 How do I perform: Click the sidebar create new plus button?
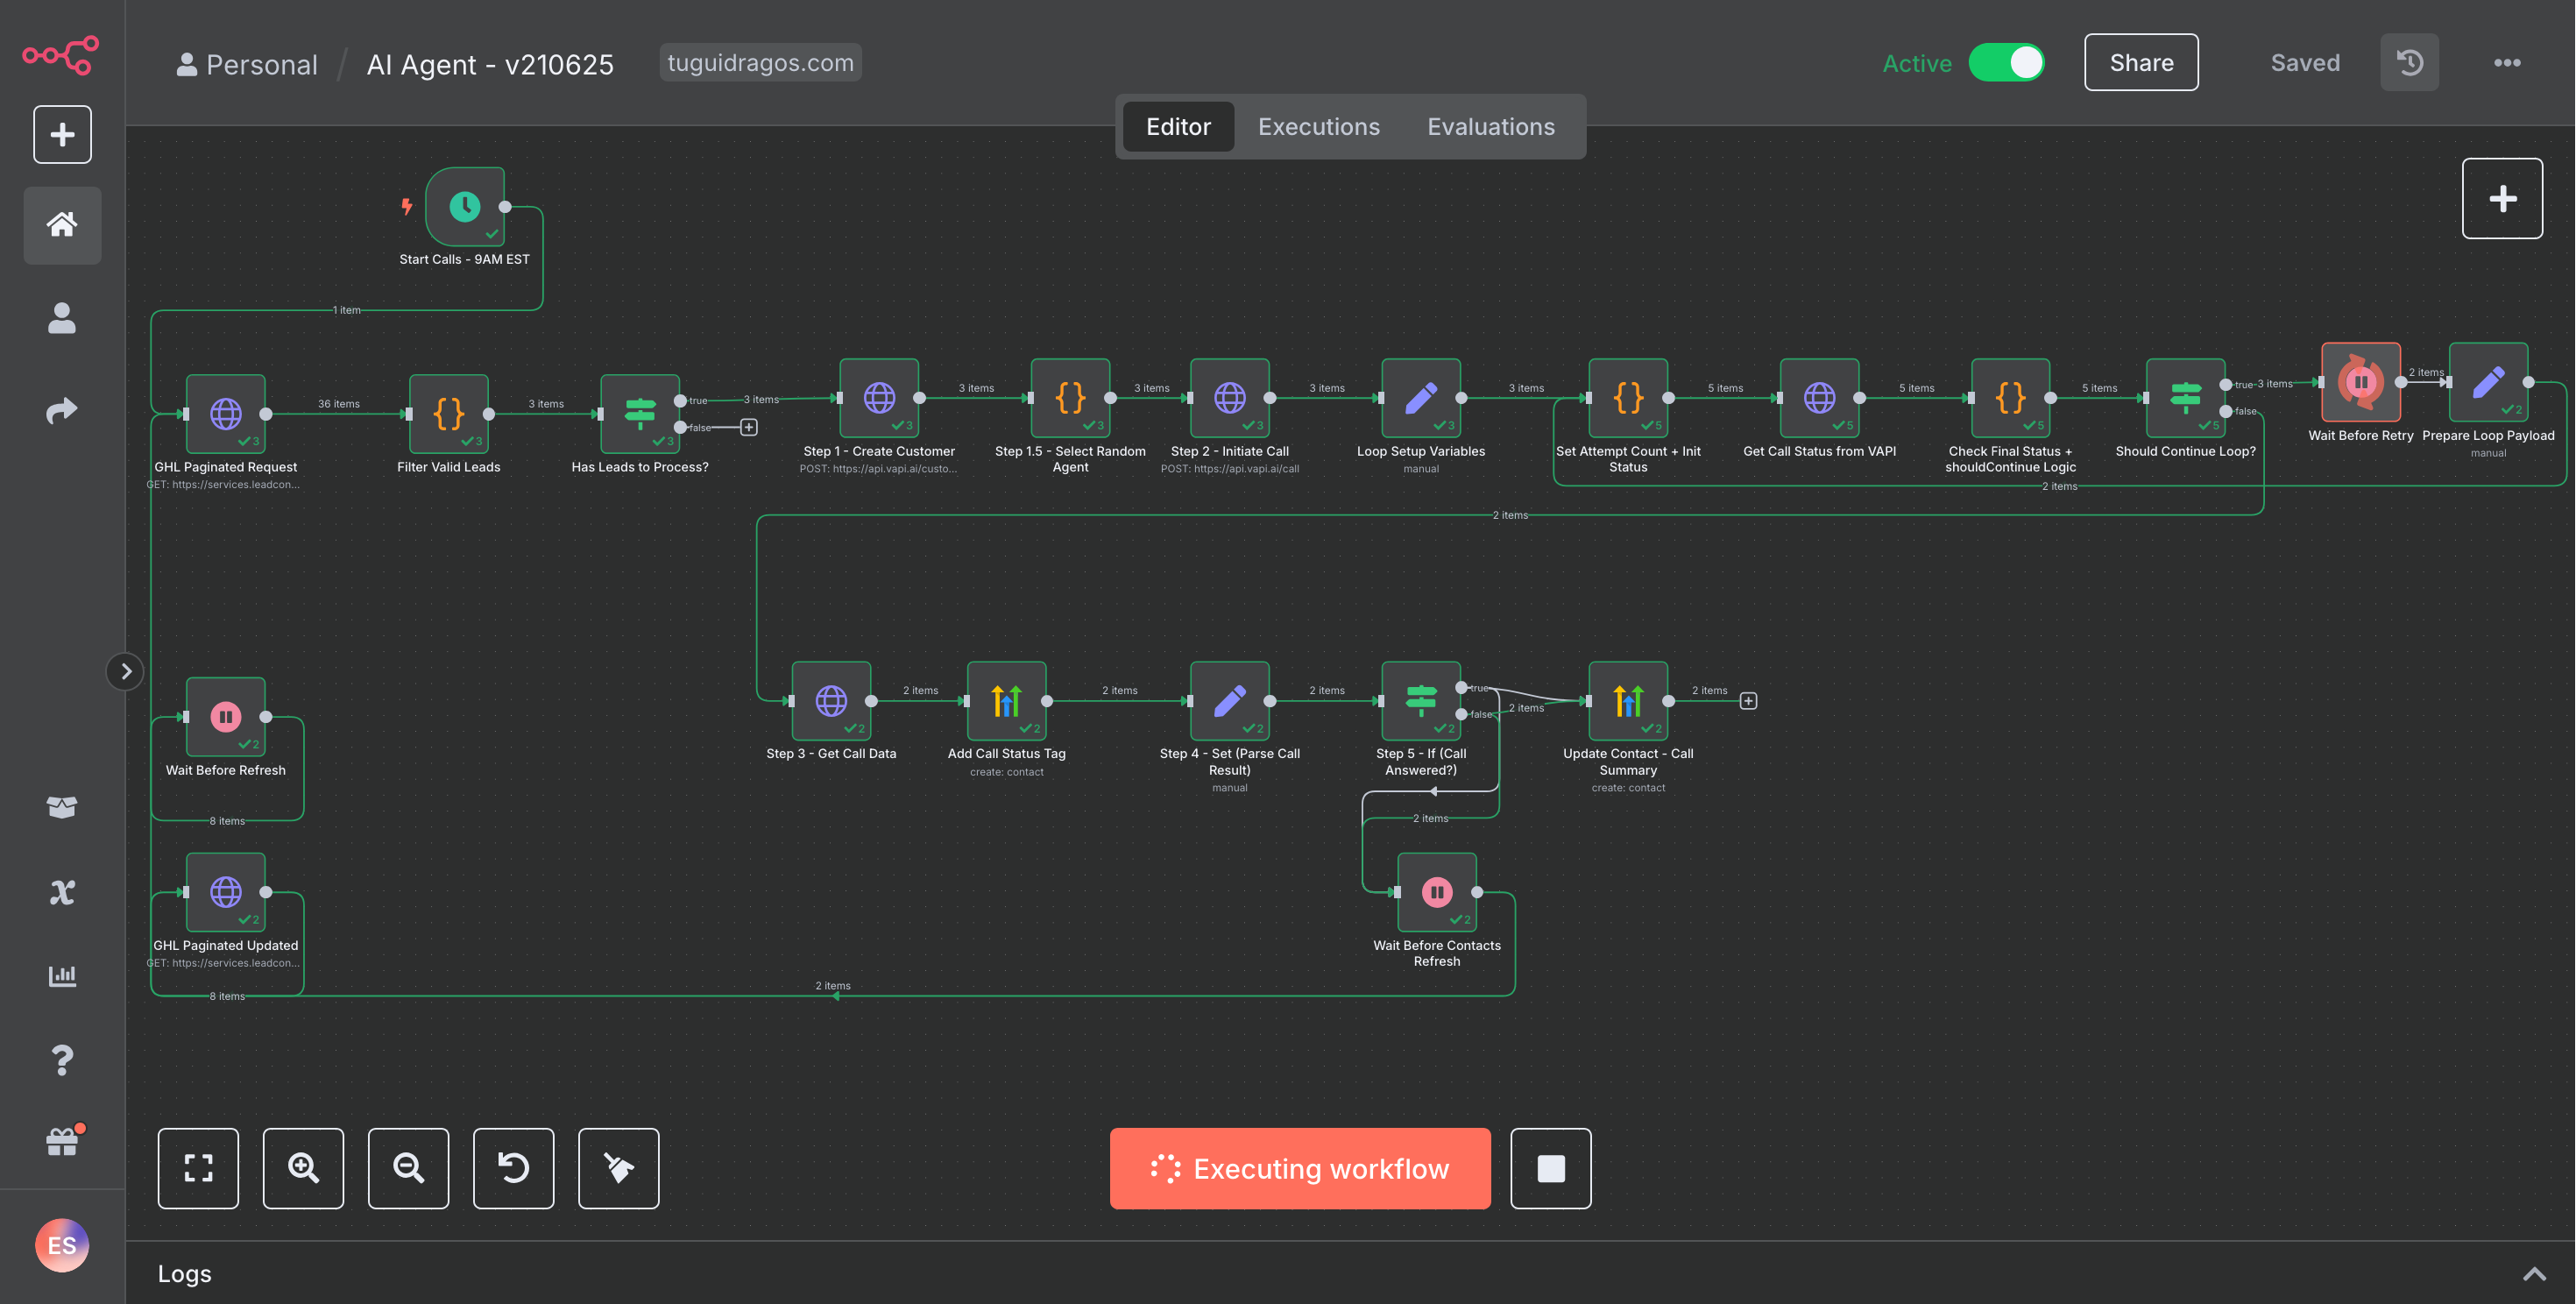62,134
